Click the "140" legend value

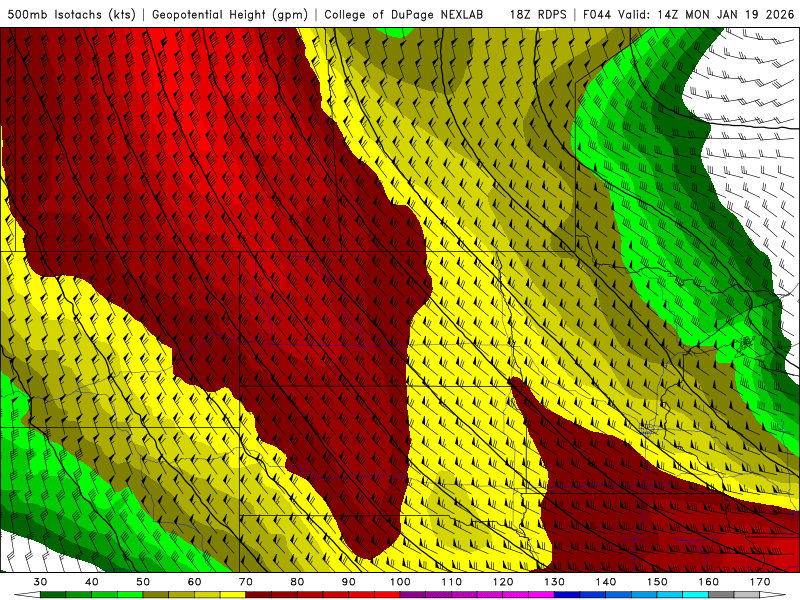coord(606,582)
